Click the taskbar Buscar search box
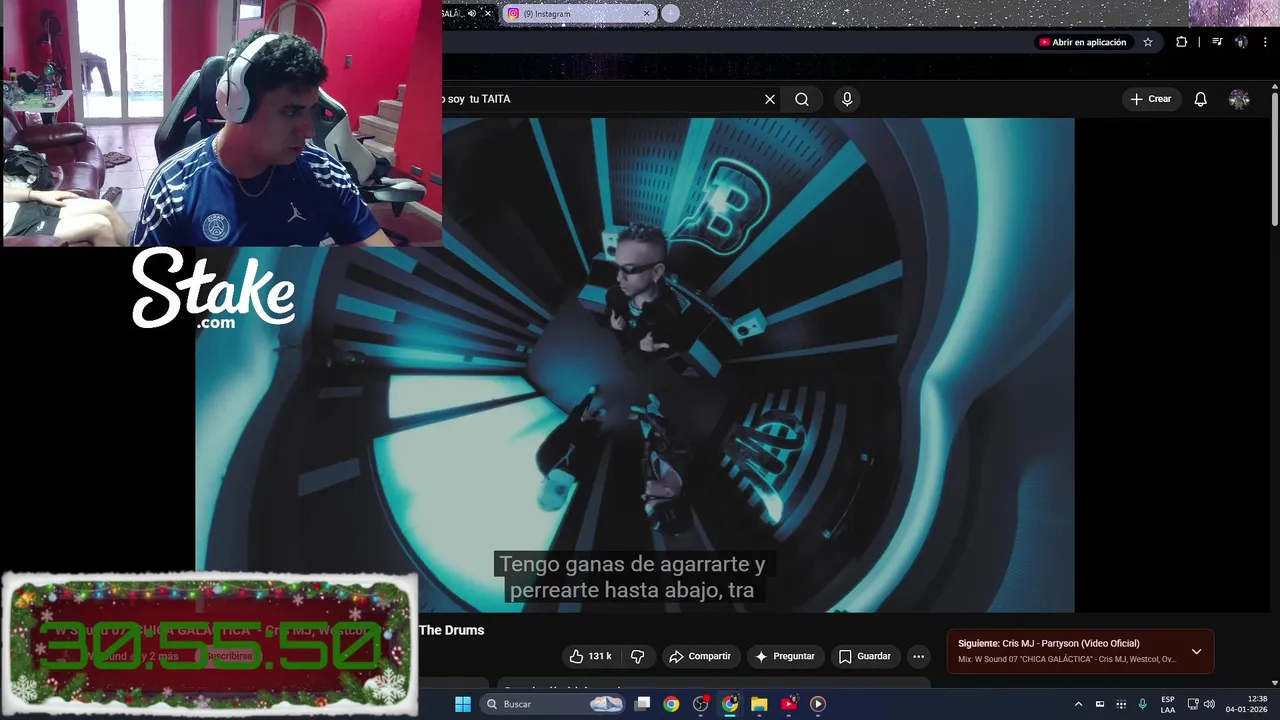 553,704
